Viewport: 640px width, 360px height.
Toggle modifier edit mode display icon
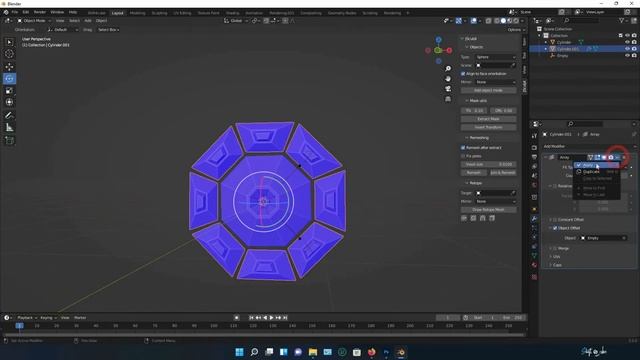pos(598,157)
